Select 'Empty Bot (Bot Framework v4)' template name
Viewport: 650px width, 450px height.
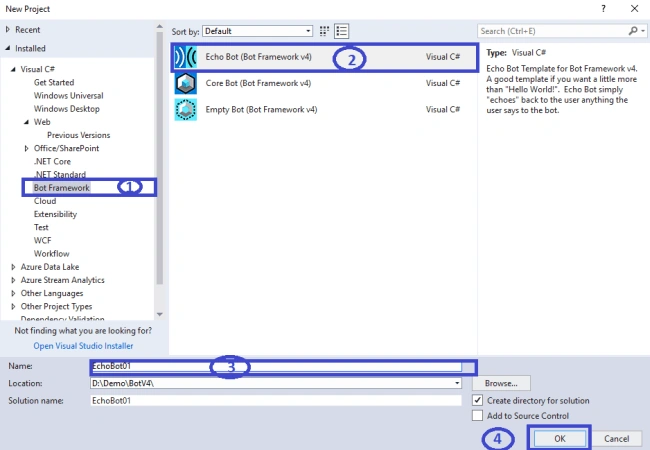pos(262,110)
